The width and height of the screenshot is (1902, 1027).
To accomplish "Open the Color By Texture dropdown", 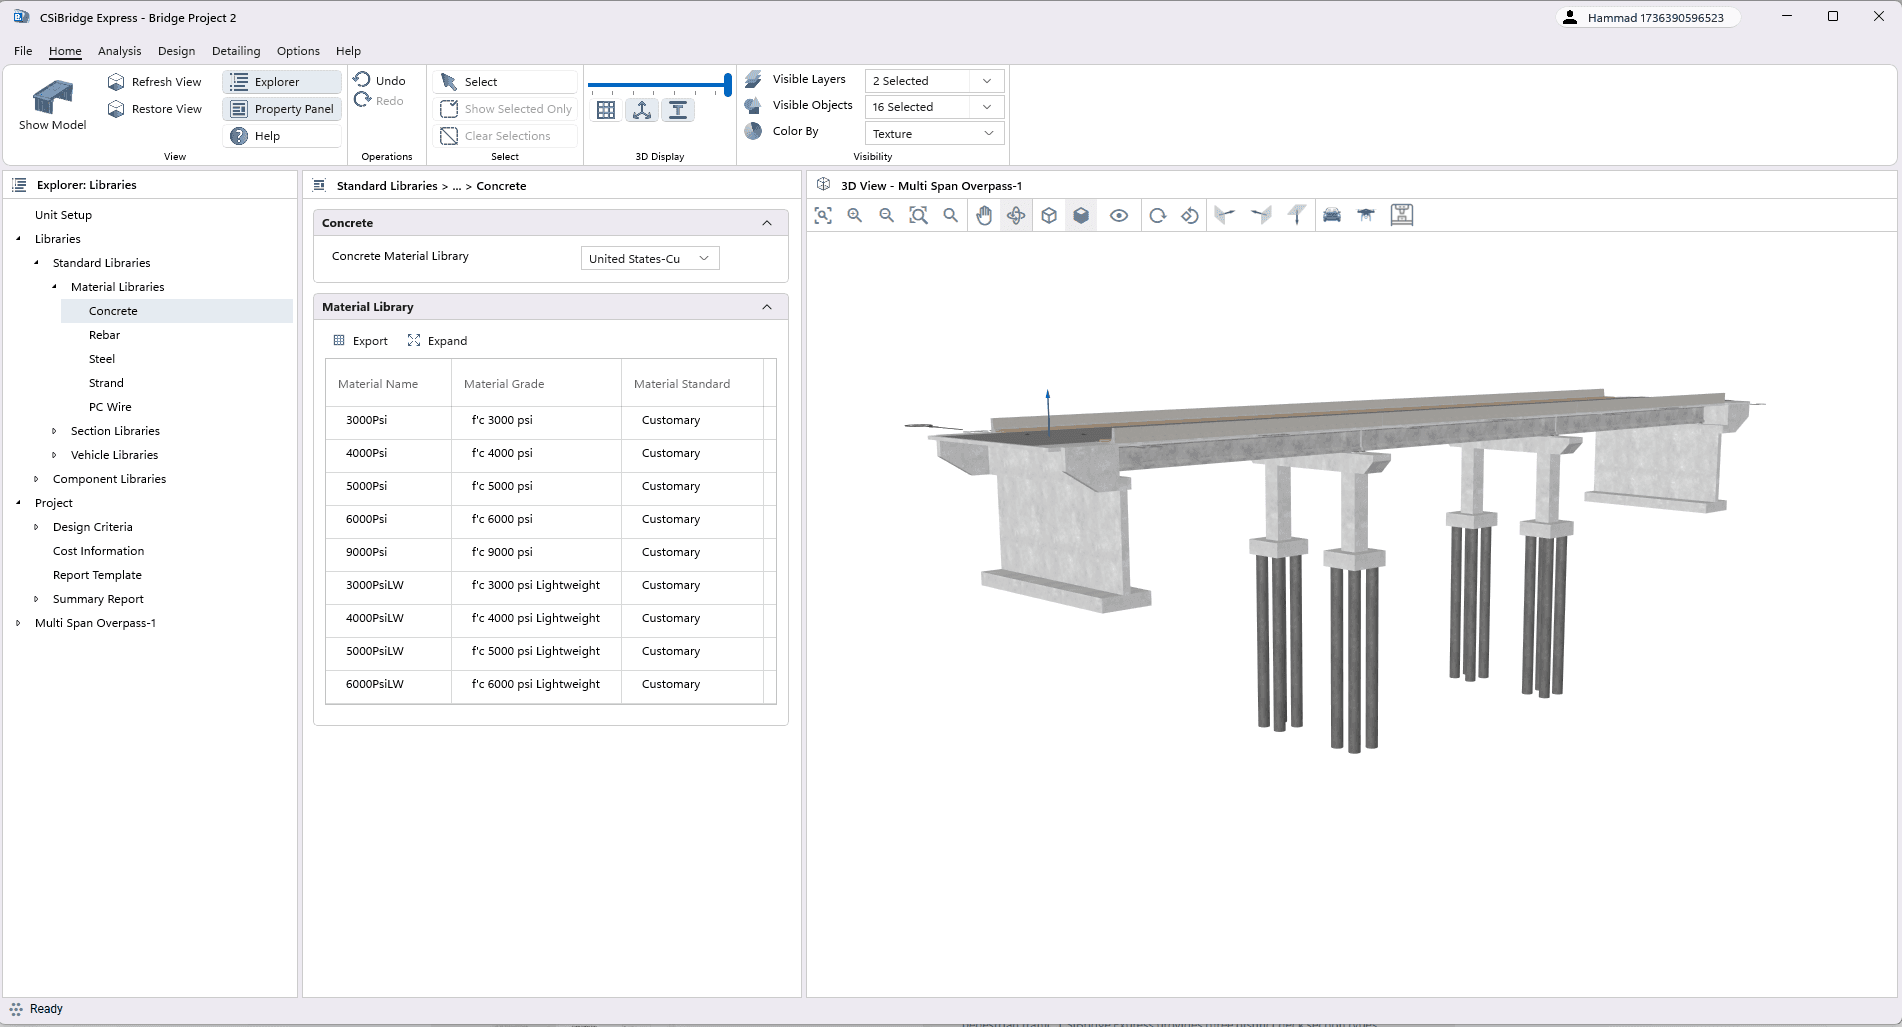I will click(933, 134).
